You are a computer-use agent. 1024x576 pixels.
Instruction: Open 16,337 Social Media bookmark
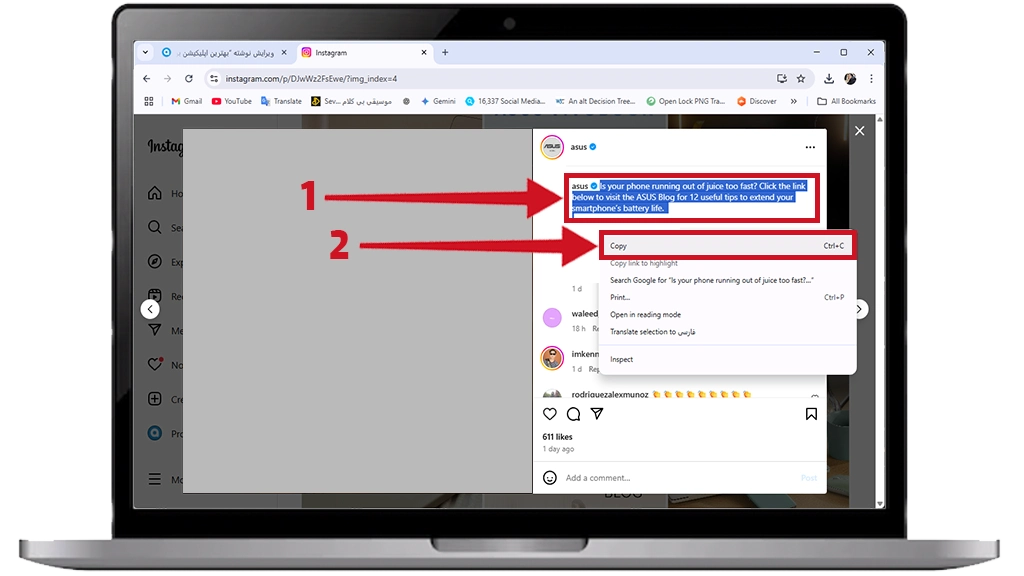[x=505, y=101]
